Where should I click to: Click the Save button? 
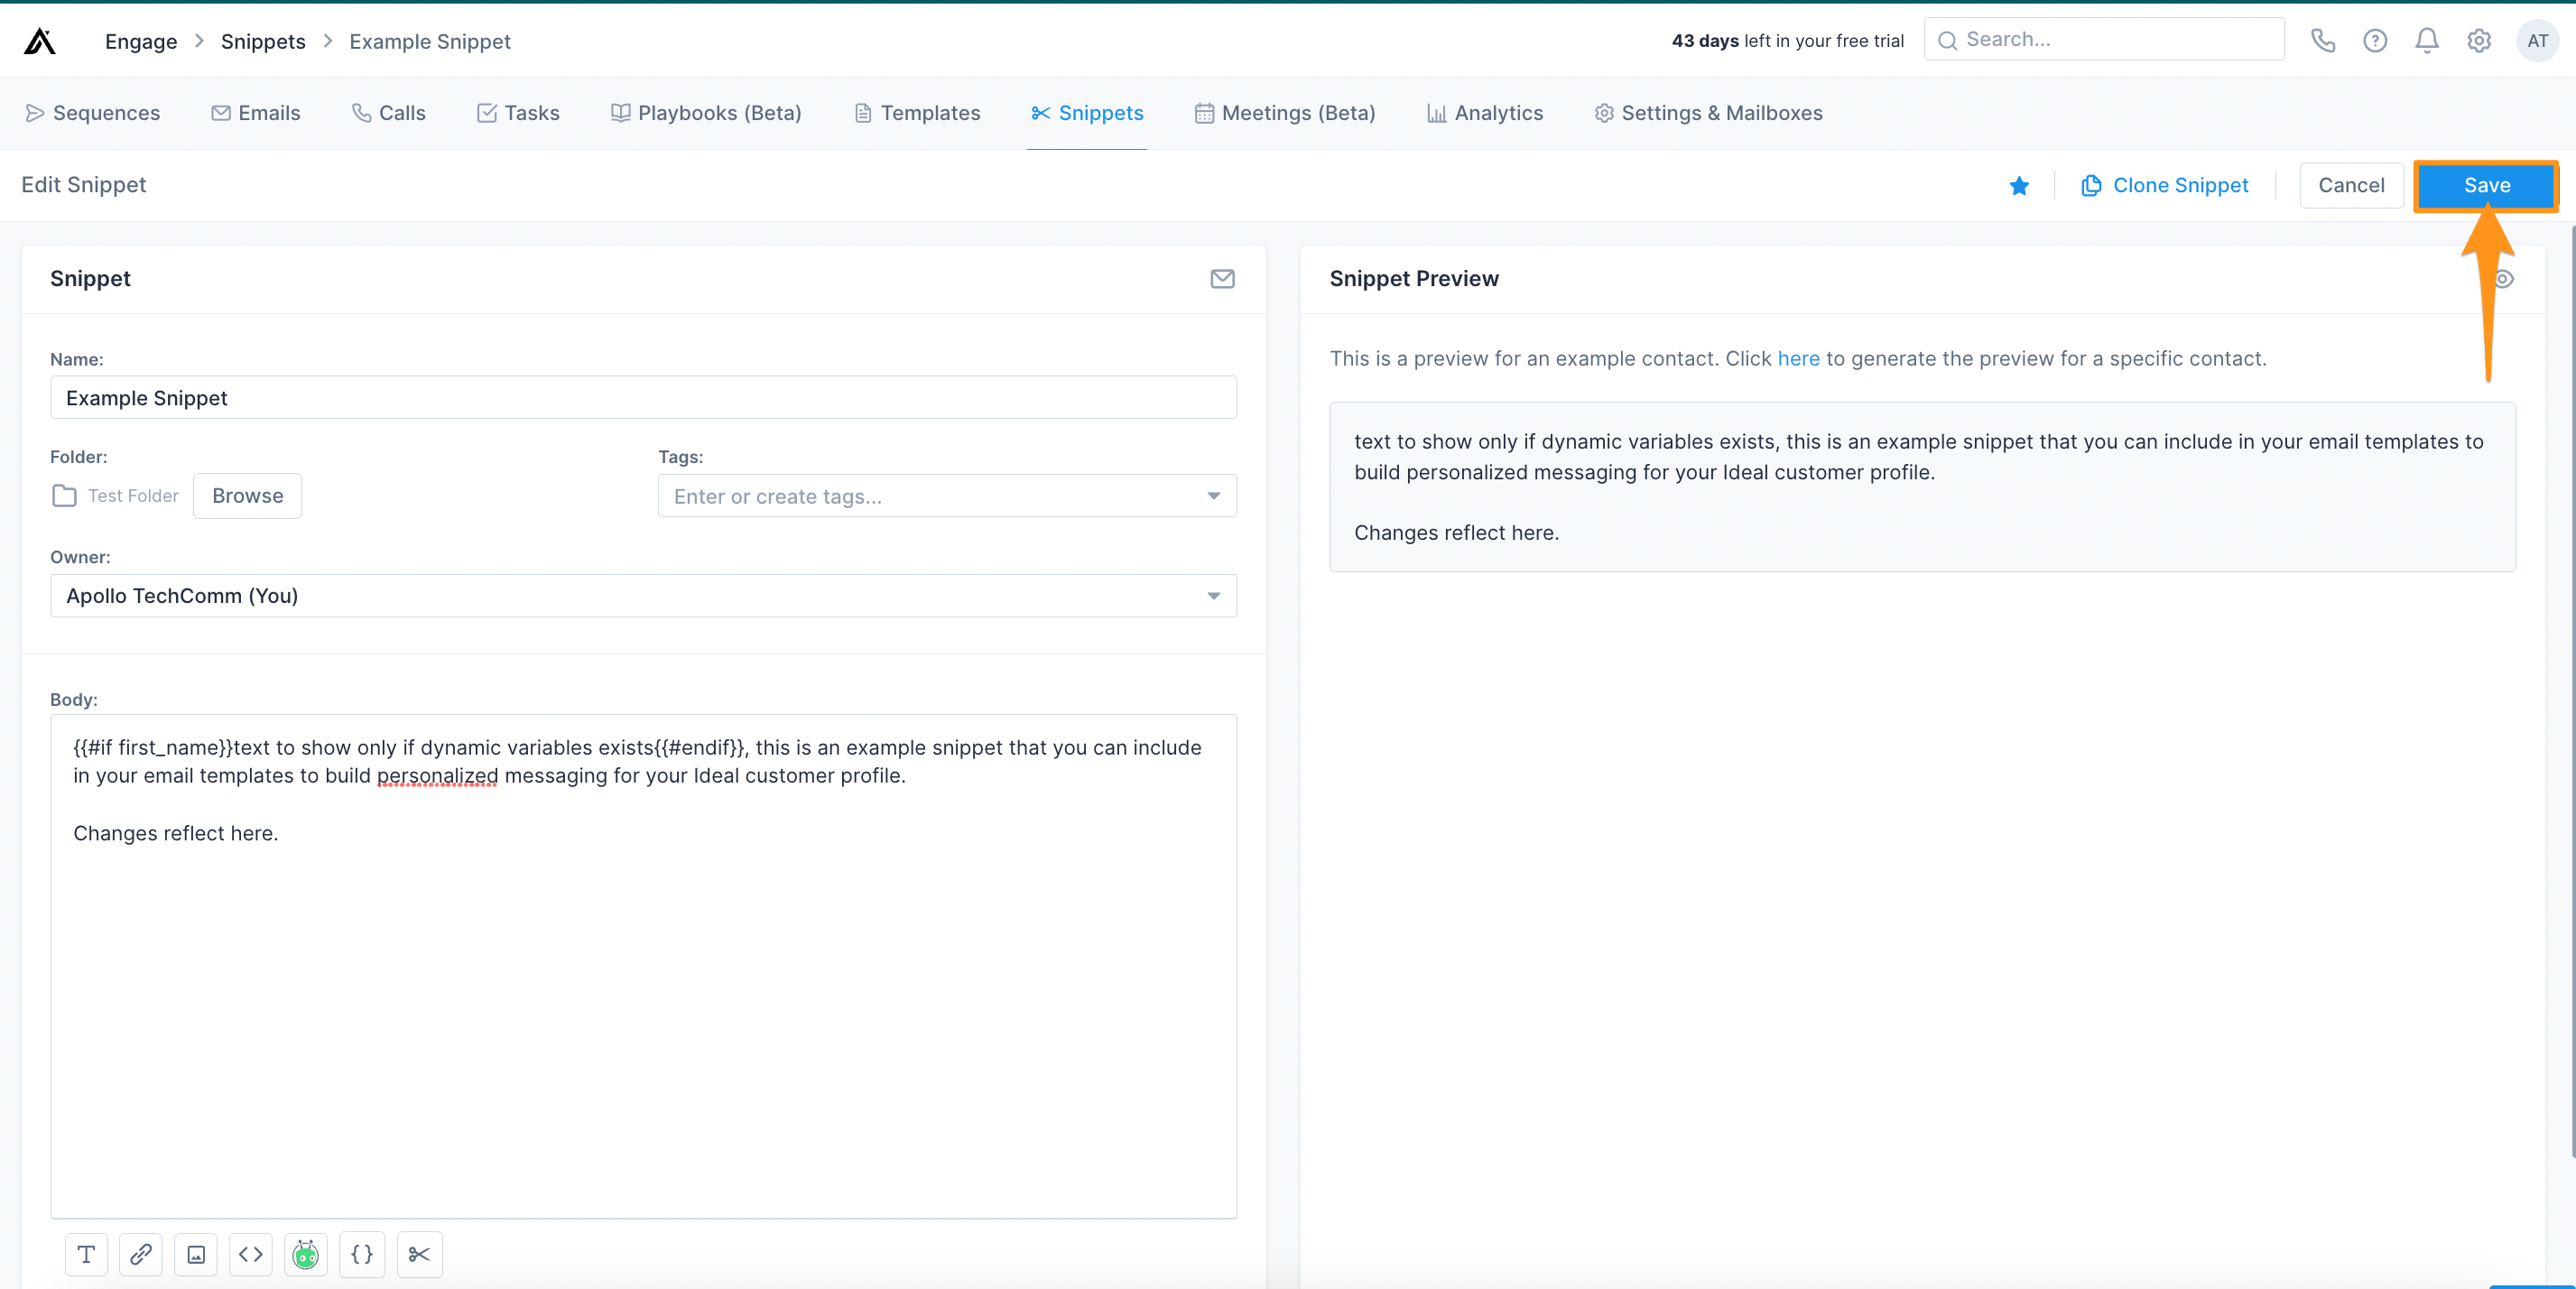pos(2486,185)
